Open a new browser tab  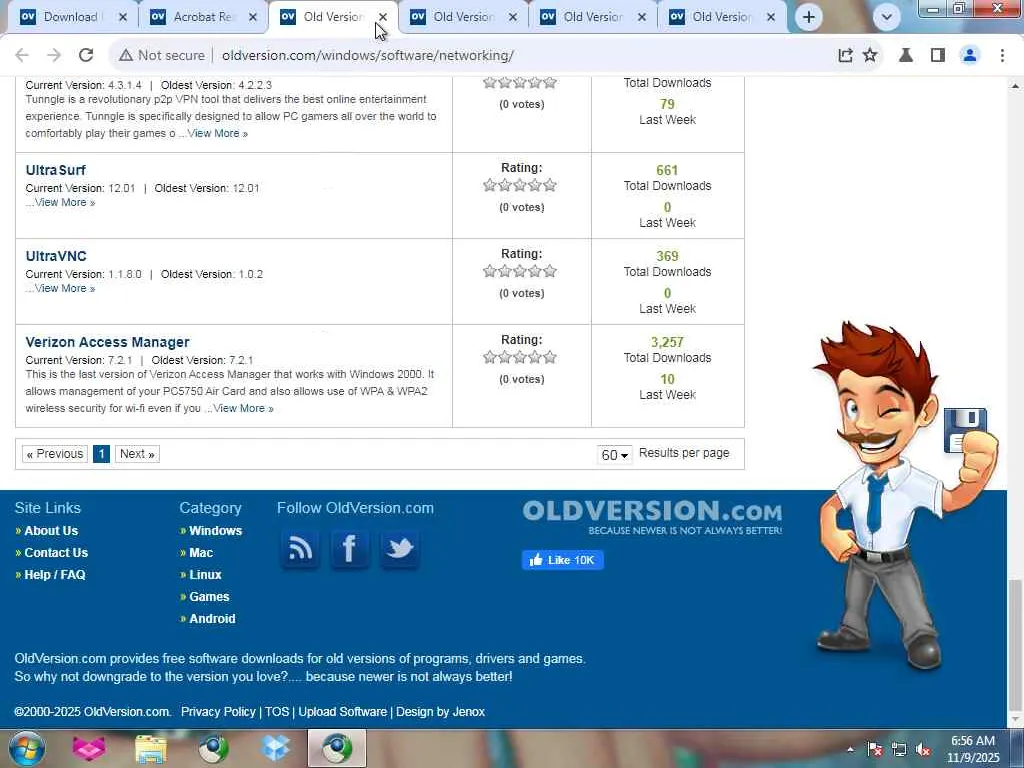pyautogui.click(x=808, y=17)
